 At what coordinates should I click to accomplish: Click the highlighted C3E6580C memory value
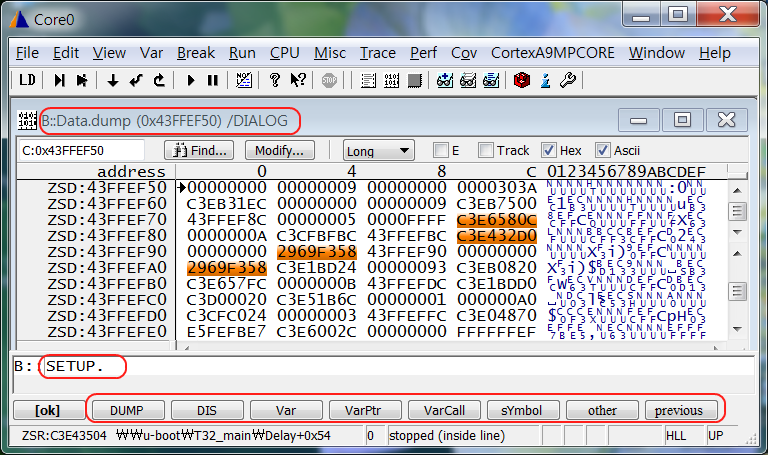click(x=496, y=219)
